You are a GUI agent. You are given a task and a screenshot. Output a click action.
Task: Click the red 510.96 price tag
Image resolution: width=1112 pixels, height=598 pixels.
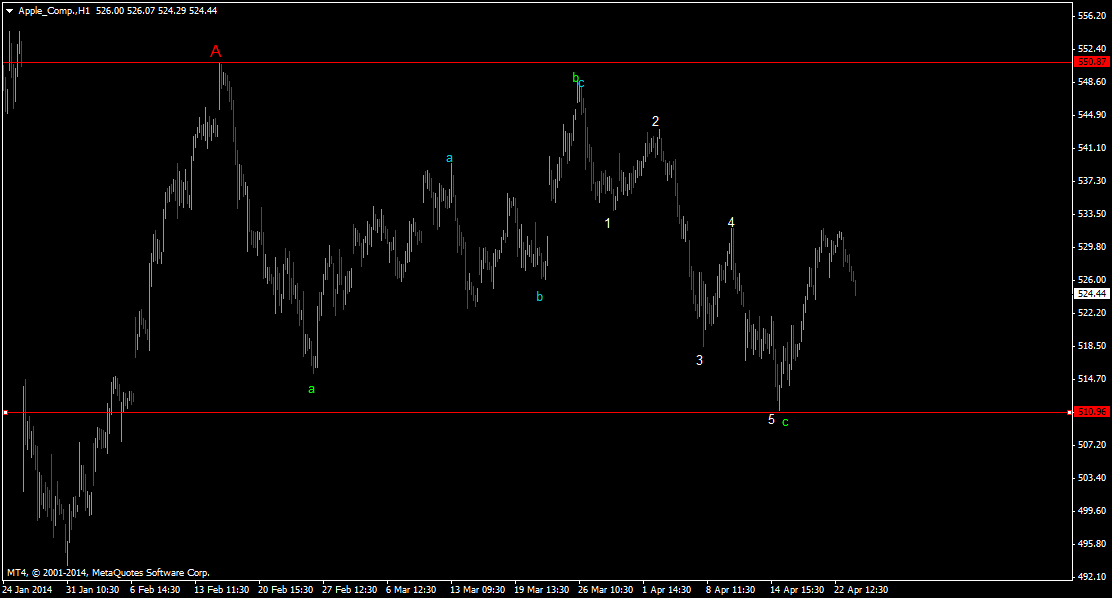click(1091, 411)
